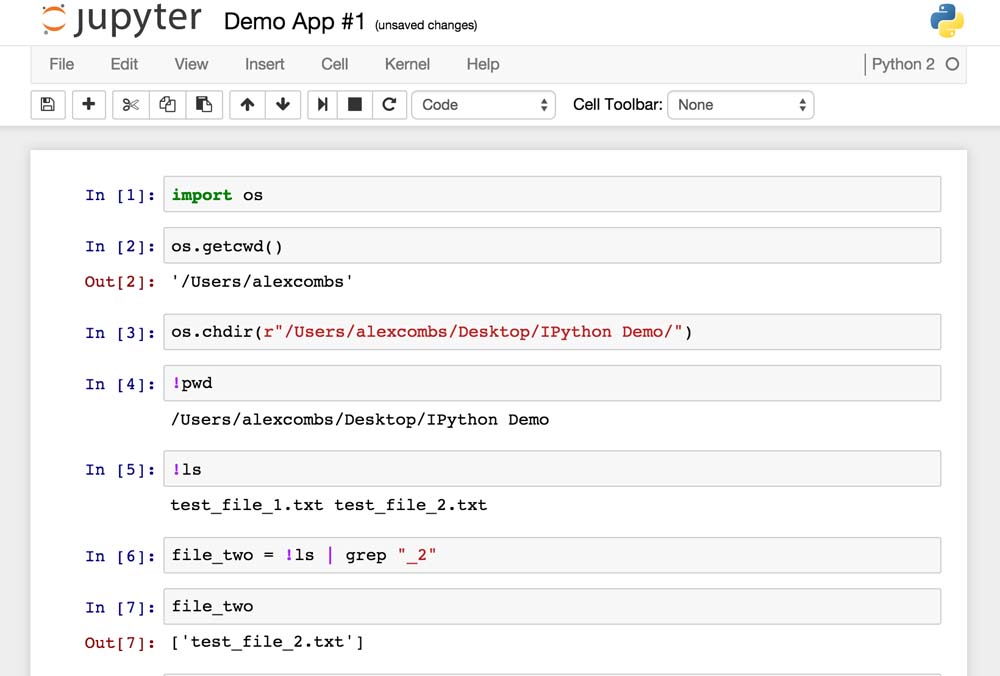Click into the os.getcwd() input cell
Image resolution: width=1000 pixels, height=676 pixels.
550,246
